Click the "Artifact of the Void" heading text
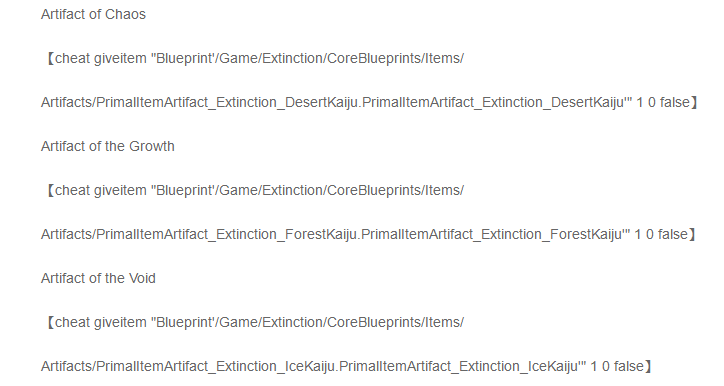The width and height of the screenshot is (724, 386). click(98, 278)
